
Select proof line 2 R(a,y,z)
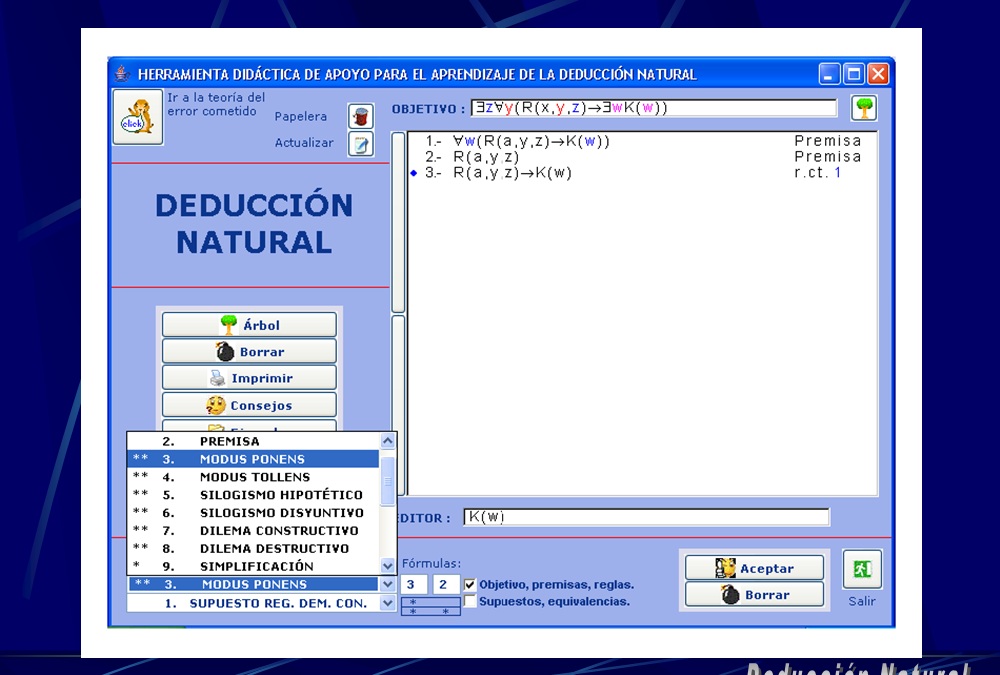486,157
